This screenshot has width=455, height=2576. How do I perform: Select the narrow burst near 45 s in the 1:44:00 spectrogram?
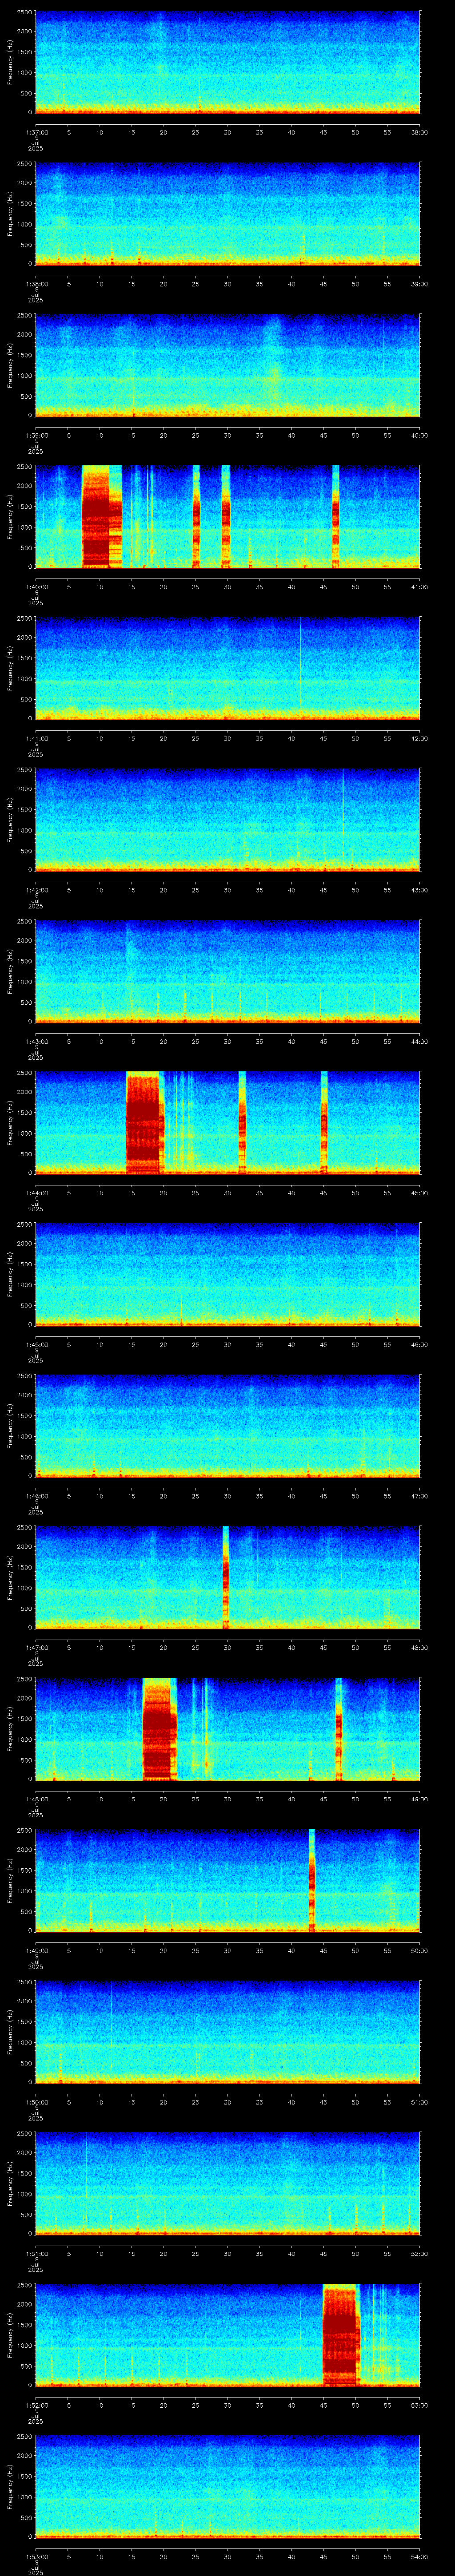(x=324, y=1122)
